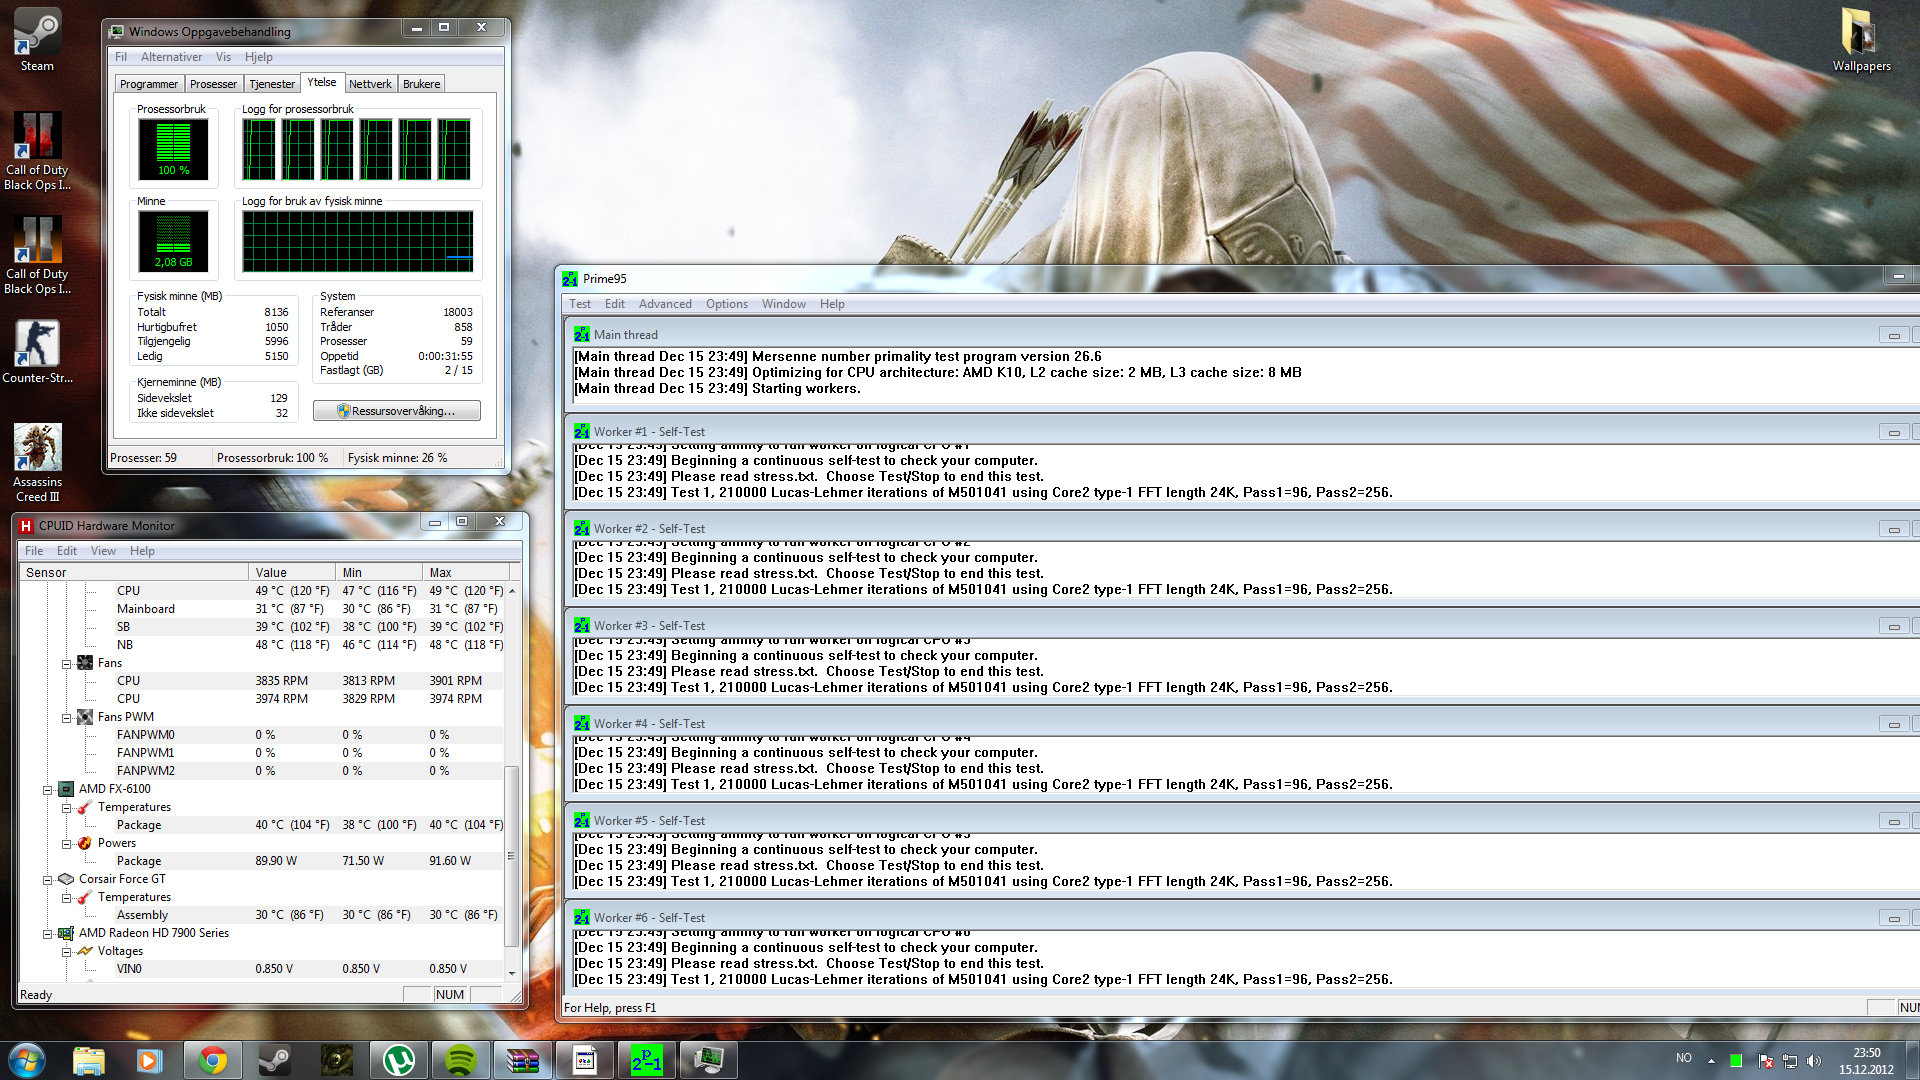
Task: Open HWMonitor's View menu
Action: pyautogui.click(x=103, y=551)
